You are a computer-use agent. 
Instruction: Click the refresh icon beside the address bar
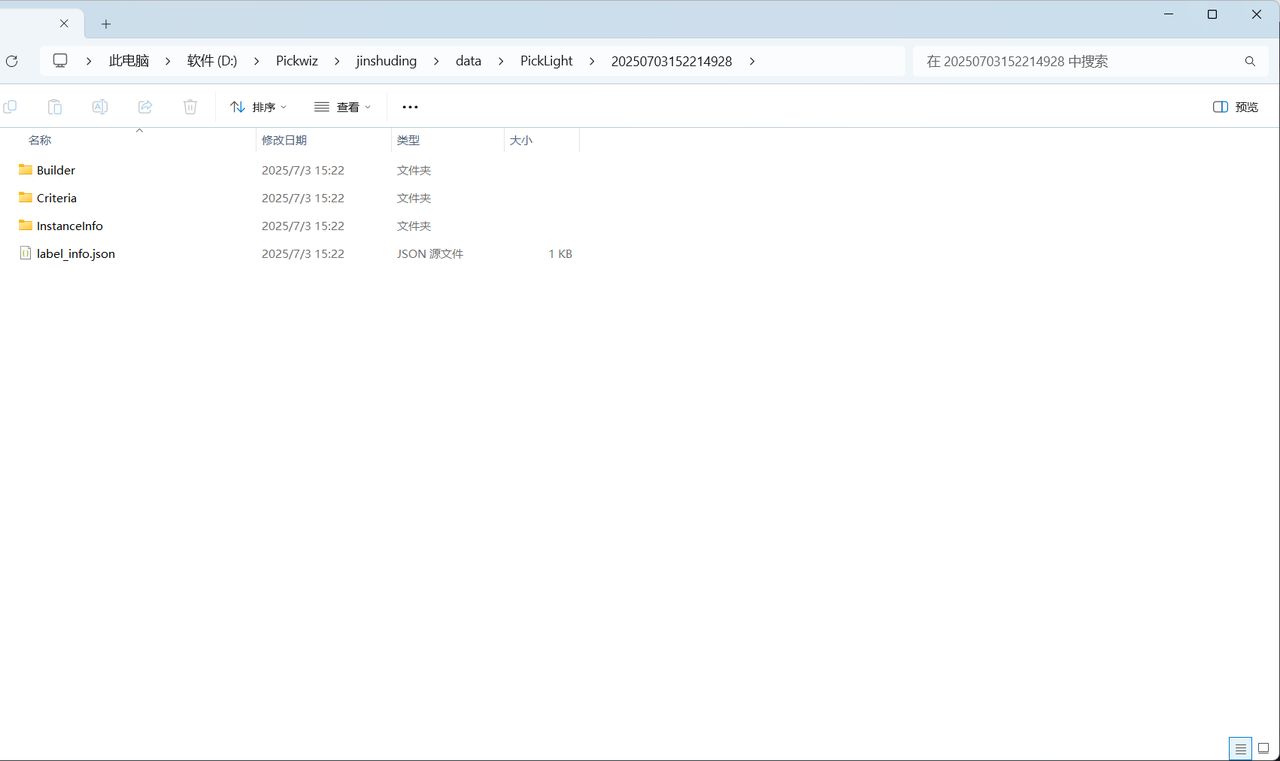click(12, 61)
